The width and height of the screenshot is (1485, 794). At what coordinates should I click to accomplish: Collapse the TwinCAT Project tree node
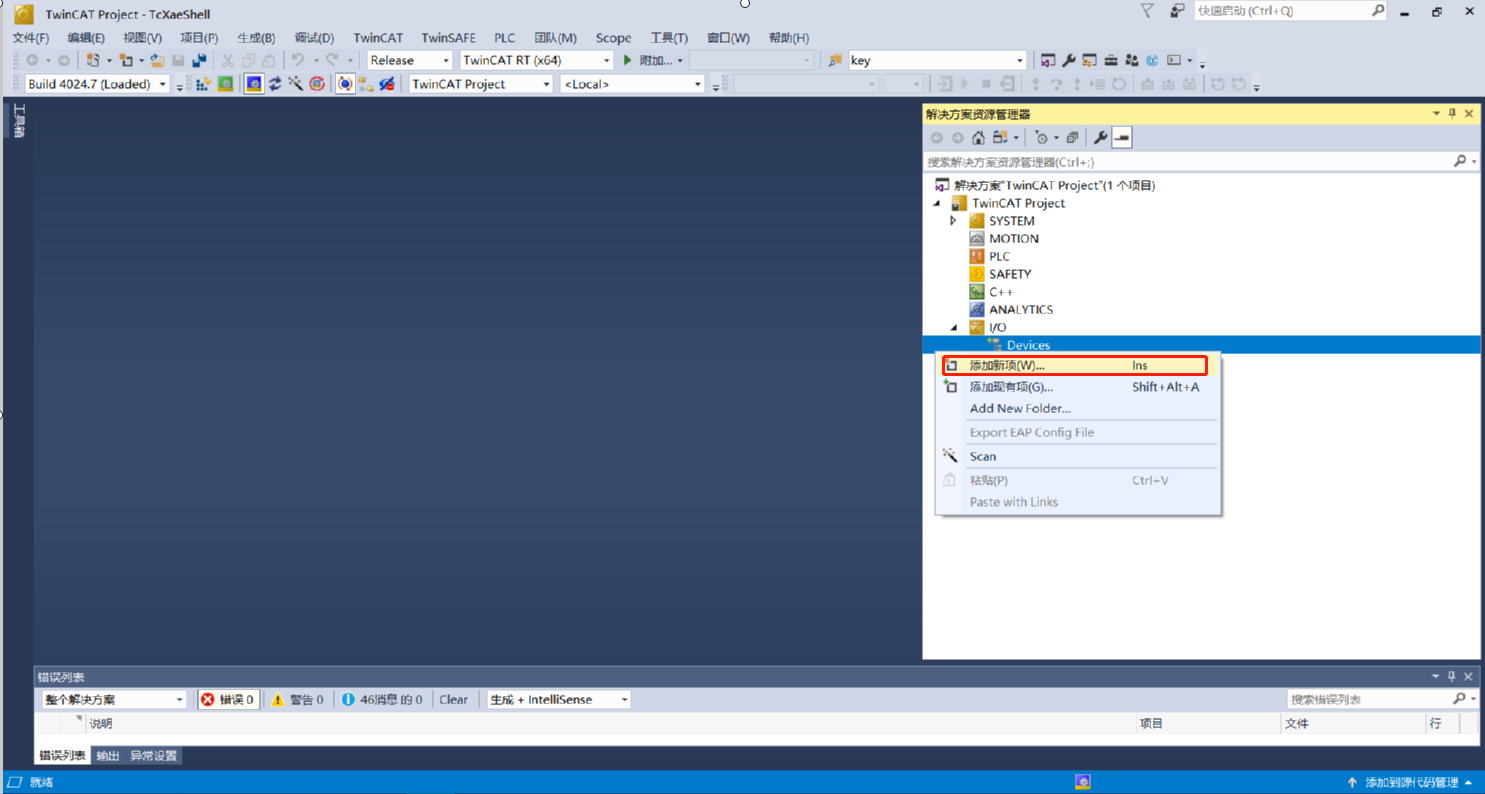[937, 203]
